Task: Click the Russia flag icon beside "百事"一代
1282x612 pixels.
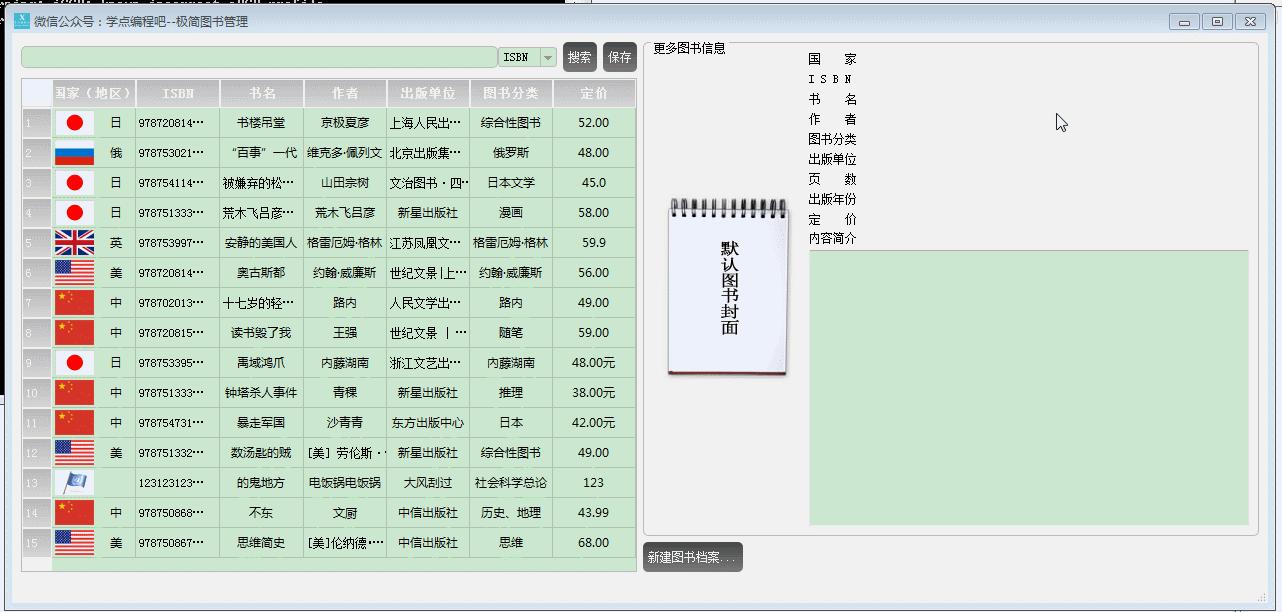Action: [74, 152]
